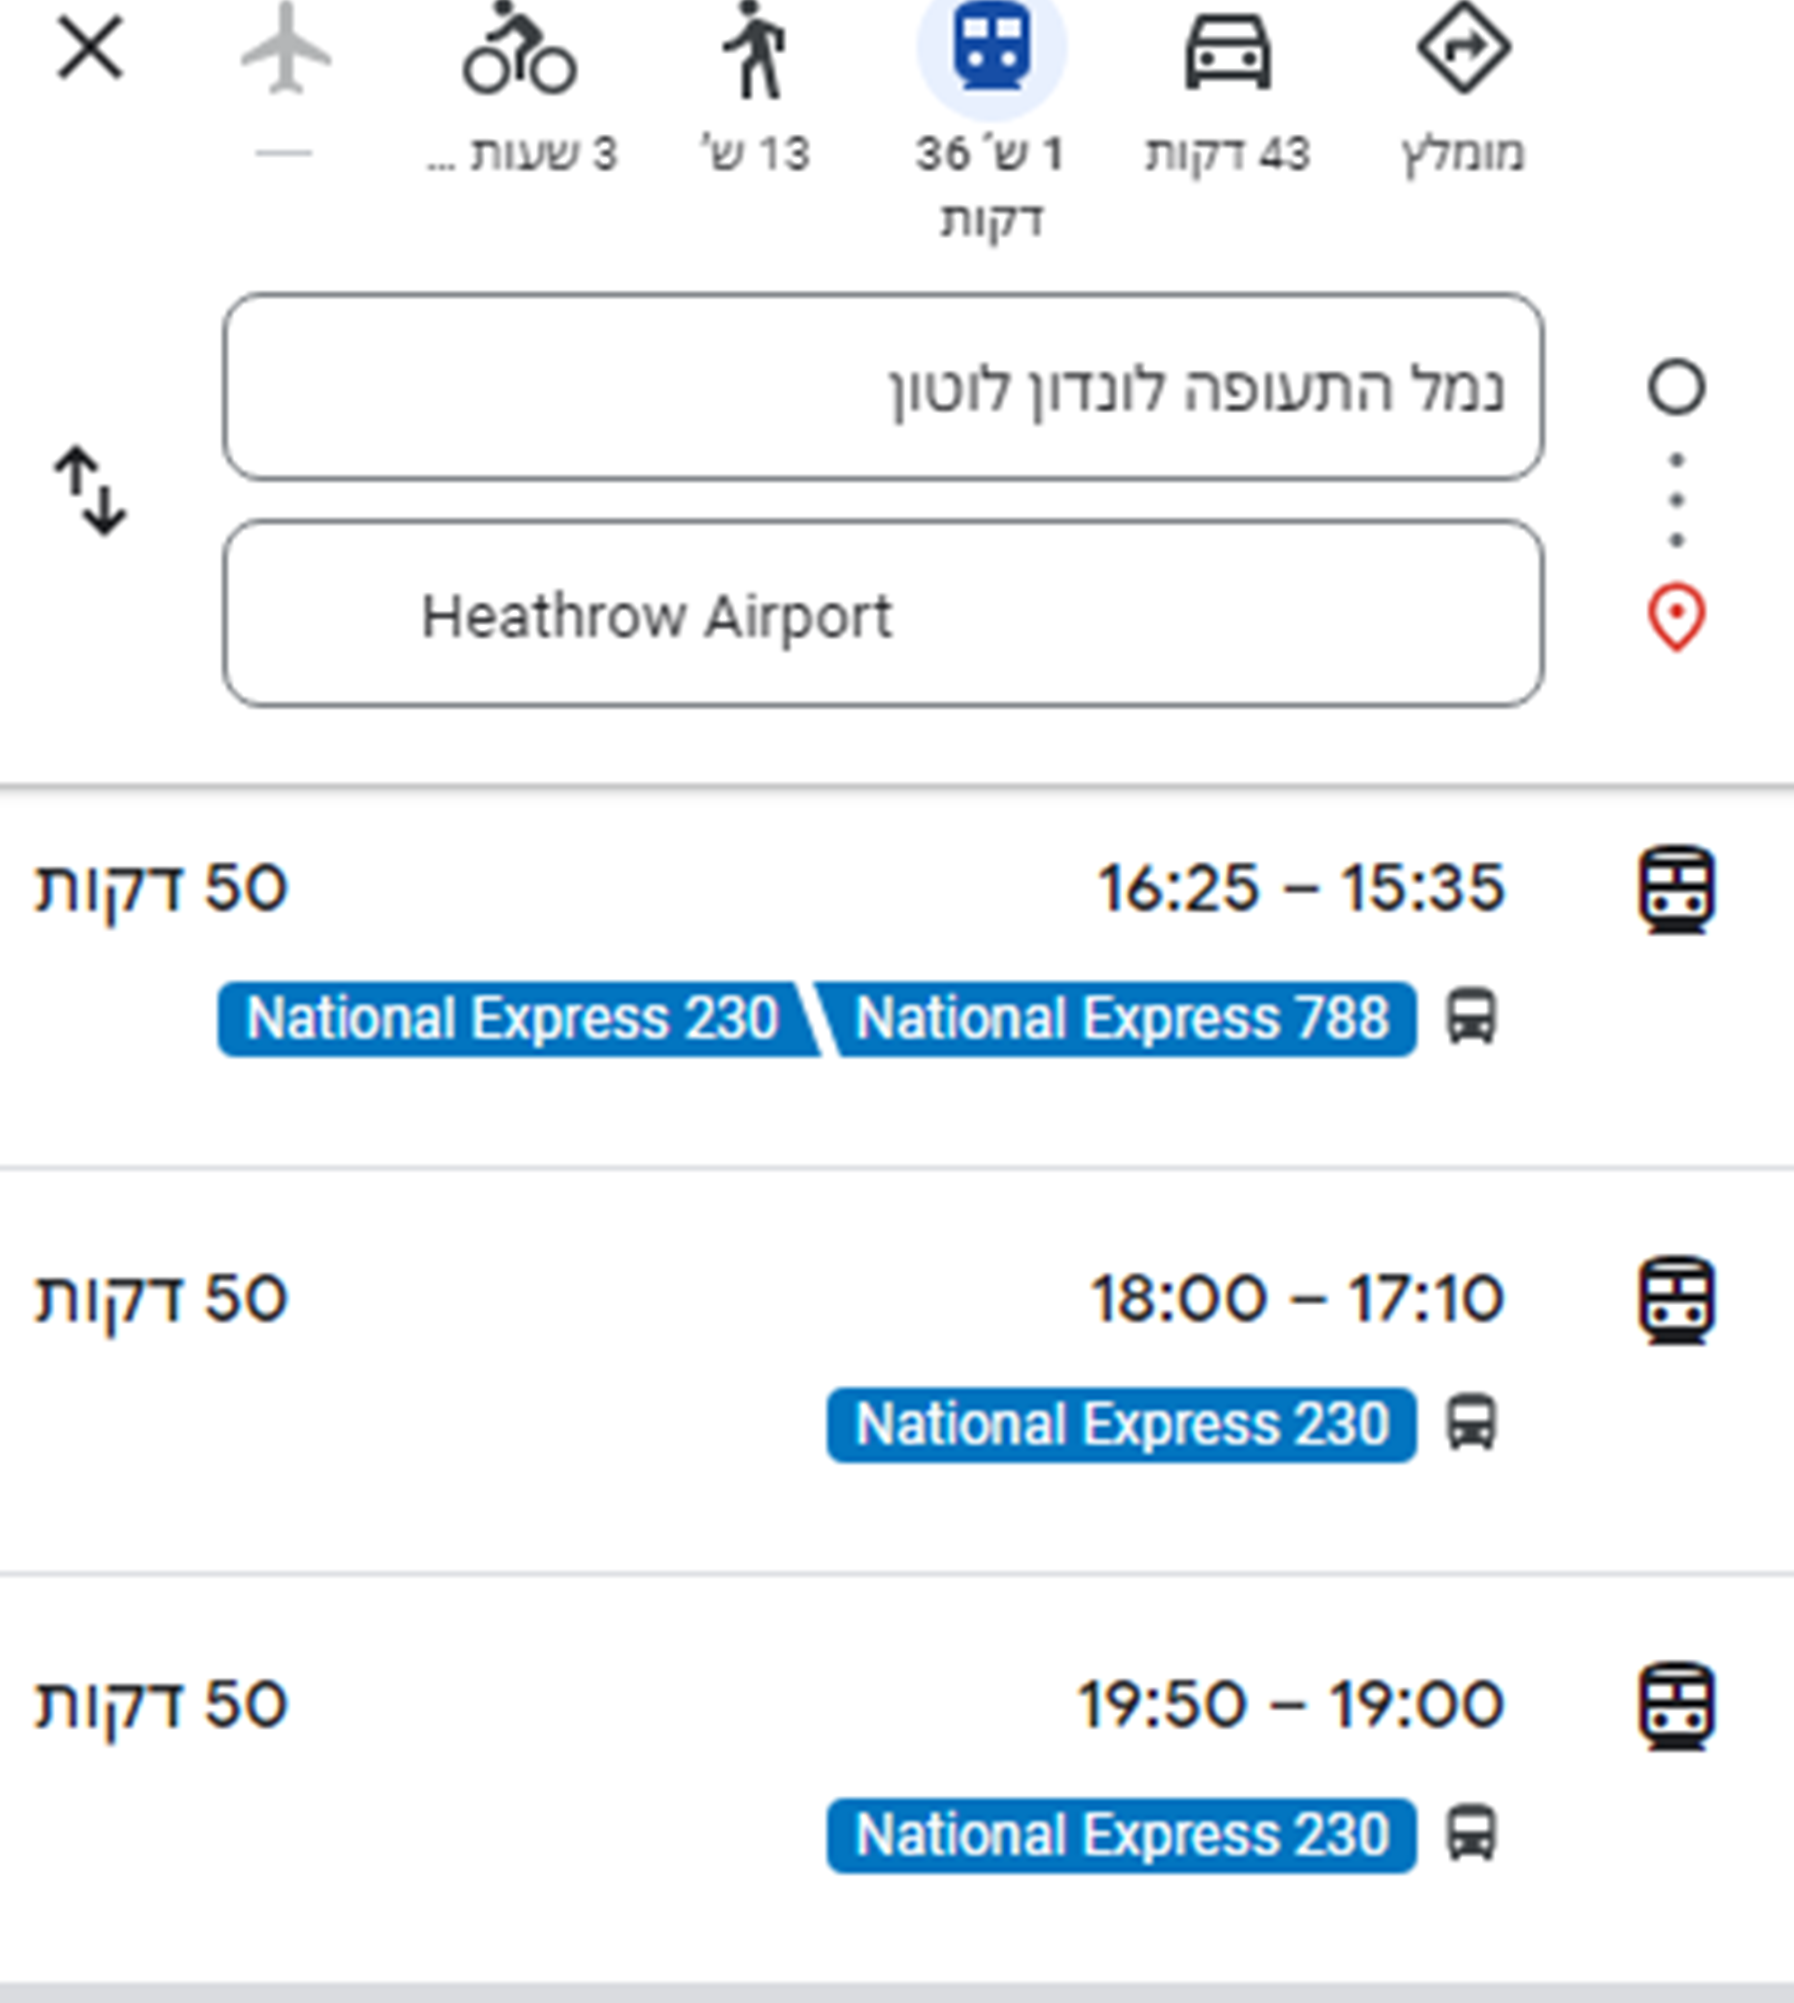The height and width of the screenshot is (2003, 1794).
Task: Choose the recommended travel mode
Action: [x=1463, y=50]
